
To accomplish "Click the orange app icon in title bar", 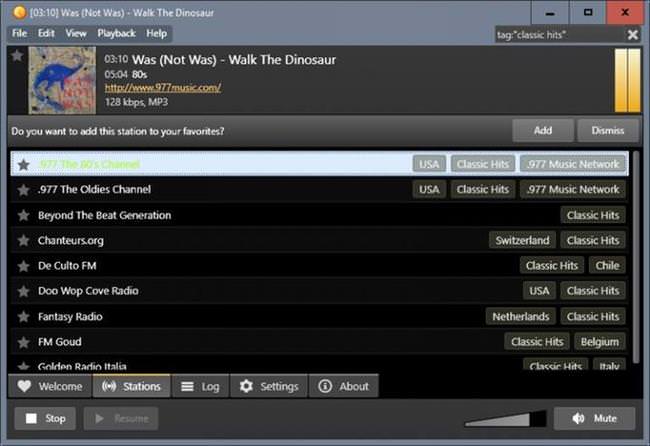I will point(19,12).
